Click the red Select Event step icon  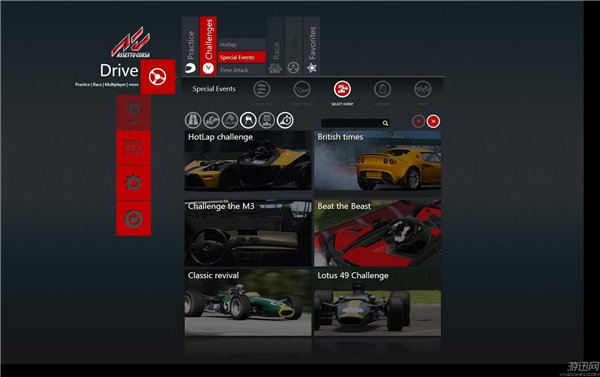point(342,89)
